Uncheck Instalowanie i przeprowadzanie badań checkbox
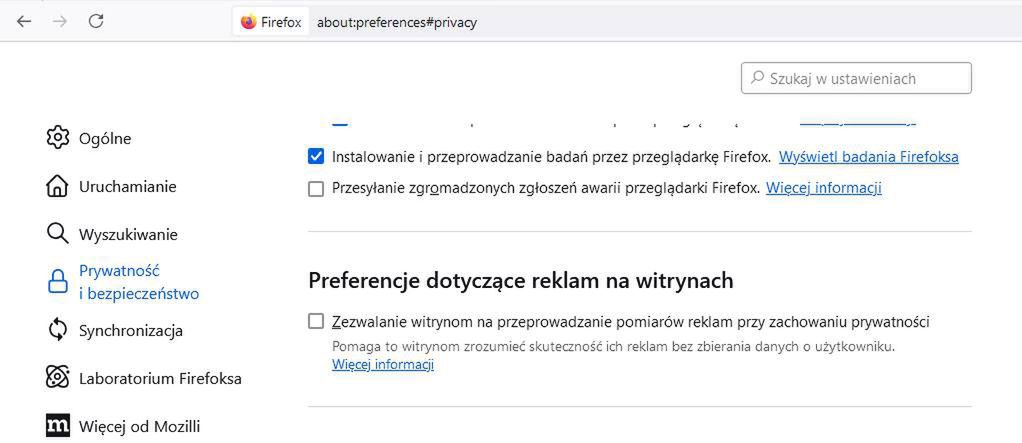 tap(316, 157)
